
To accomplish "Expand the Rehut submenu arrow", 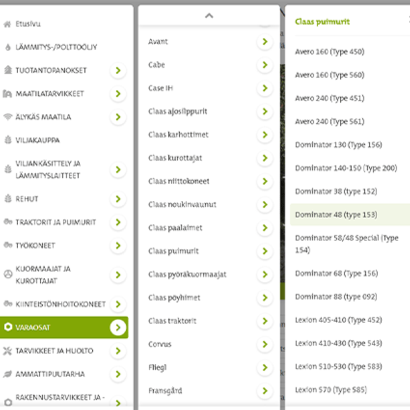I will pyautogui.click(x=118, y=199).
